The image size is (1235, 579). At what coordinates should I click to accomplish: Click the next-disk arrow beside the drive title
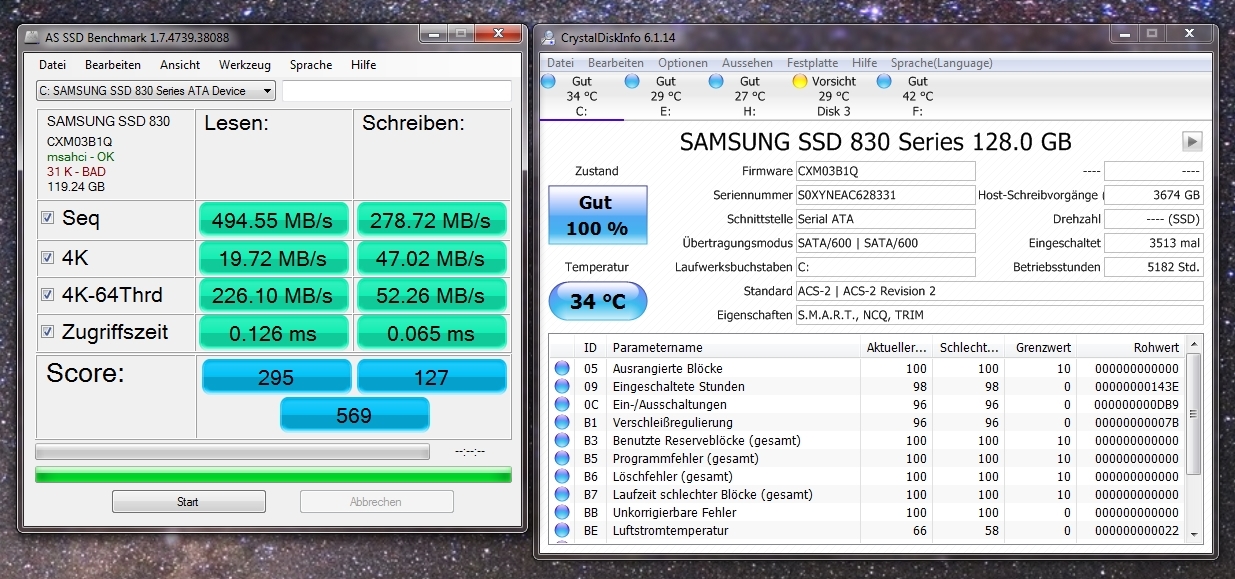[x=1192, y=141]
